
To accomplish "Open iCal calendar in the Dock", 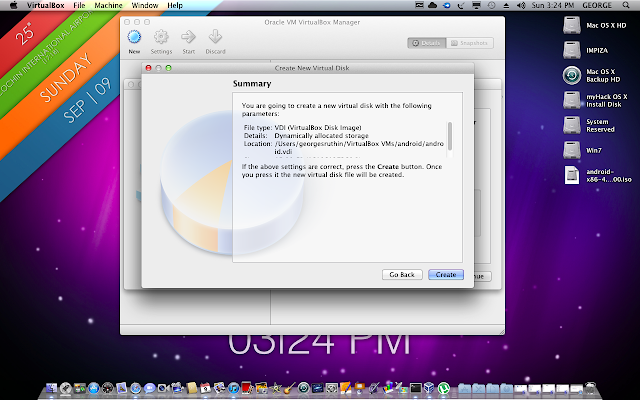I will (205, 388).
